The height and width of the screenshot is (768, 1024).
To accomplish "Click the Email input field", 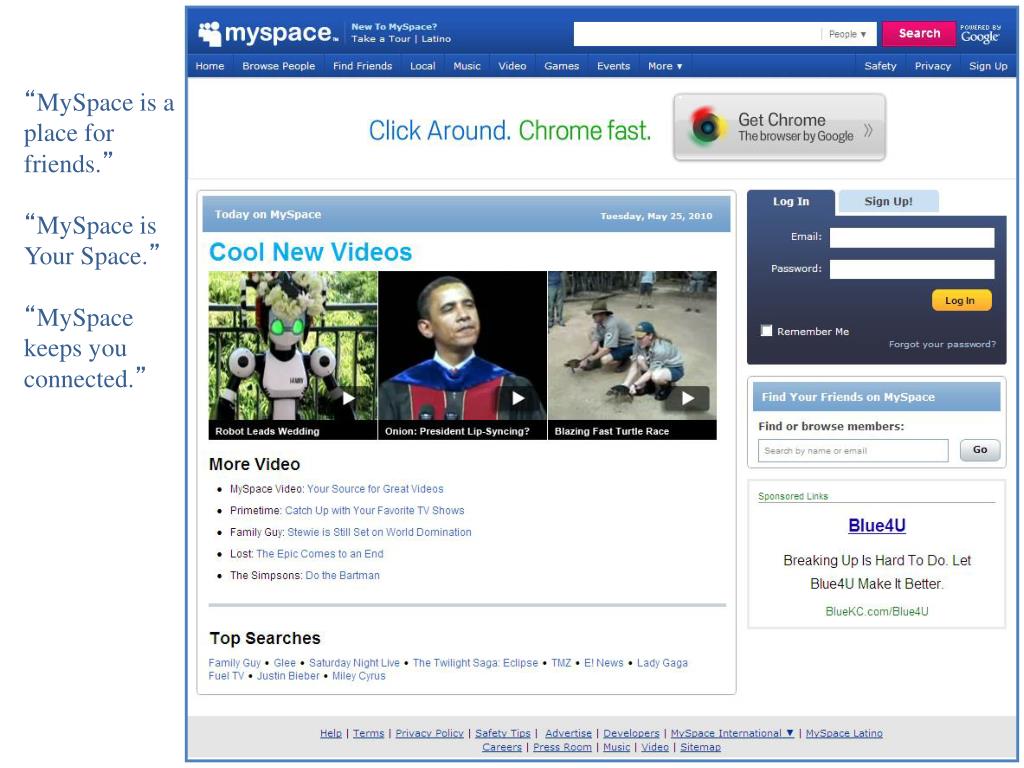I will tap(912, 237).
